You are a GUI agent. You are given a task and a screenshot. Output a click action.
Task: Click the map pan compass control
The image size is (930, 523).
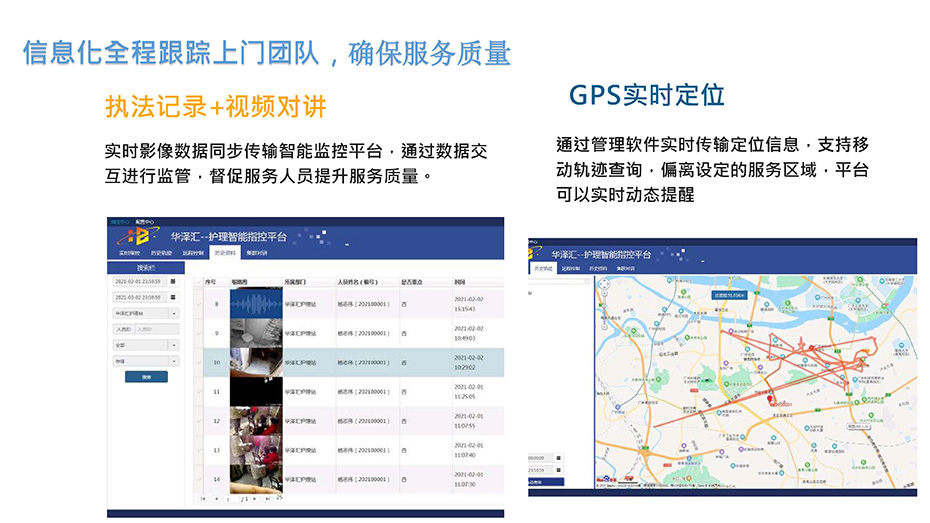[605, 286]
